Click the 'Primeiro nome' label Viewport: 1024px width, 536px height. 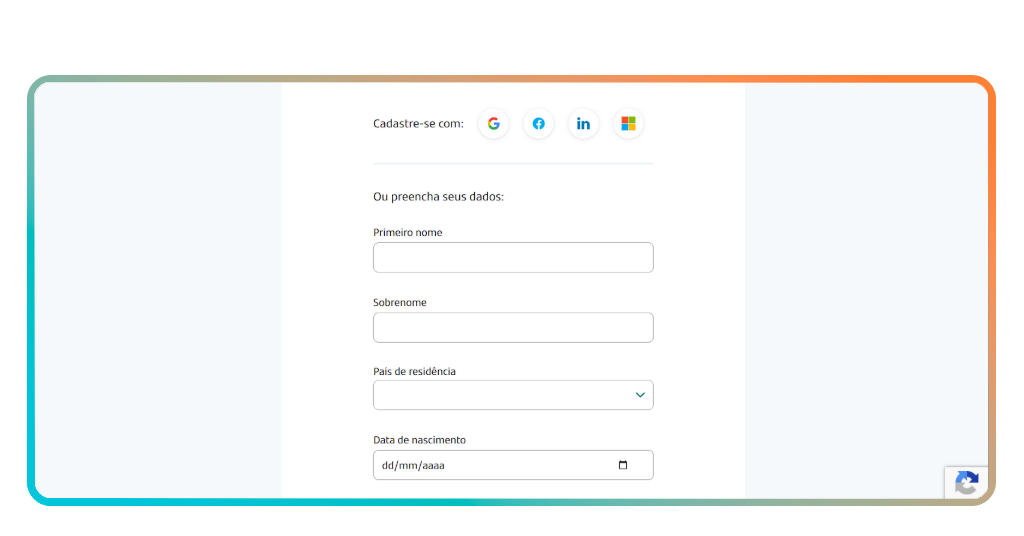(x=408, y=232)
